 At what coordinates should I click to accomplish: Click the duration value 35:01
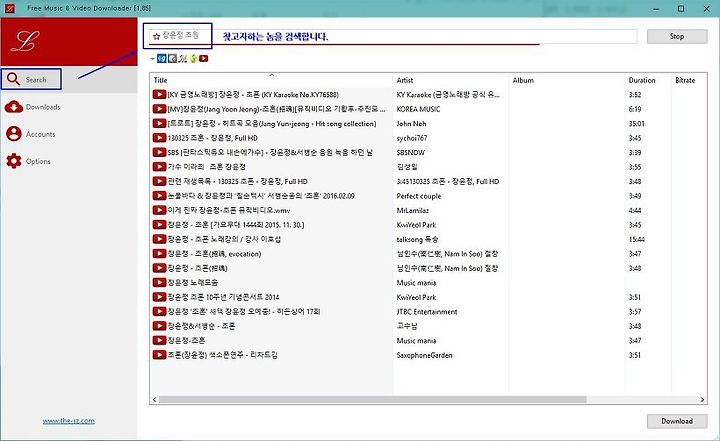[x=636, y=124]
